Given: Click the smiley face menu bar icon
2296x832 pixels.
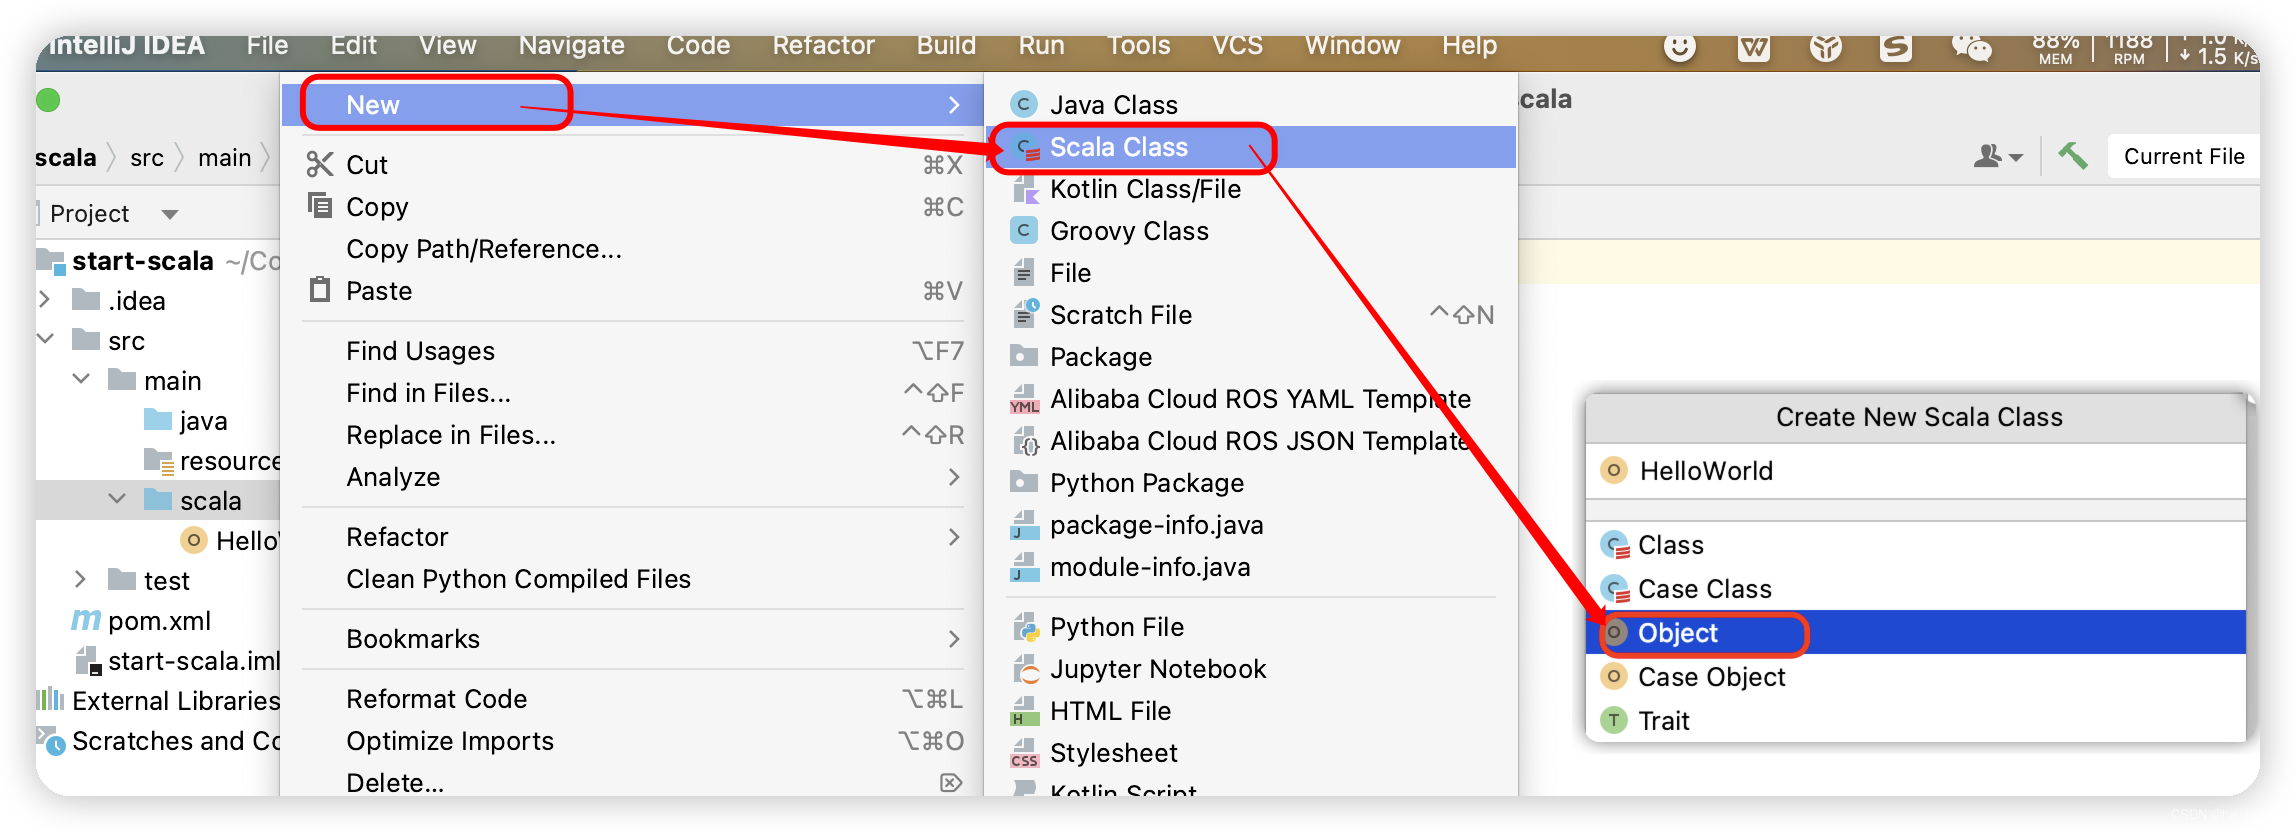Looking at the screenshot, I should 1680,47.
